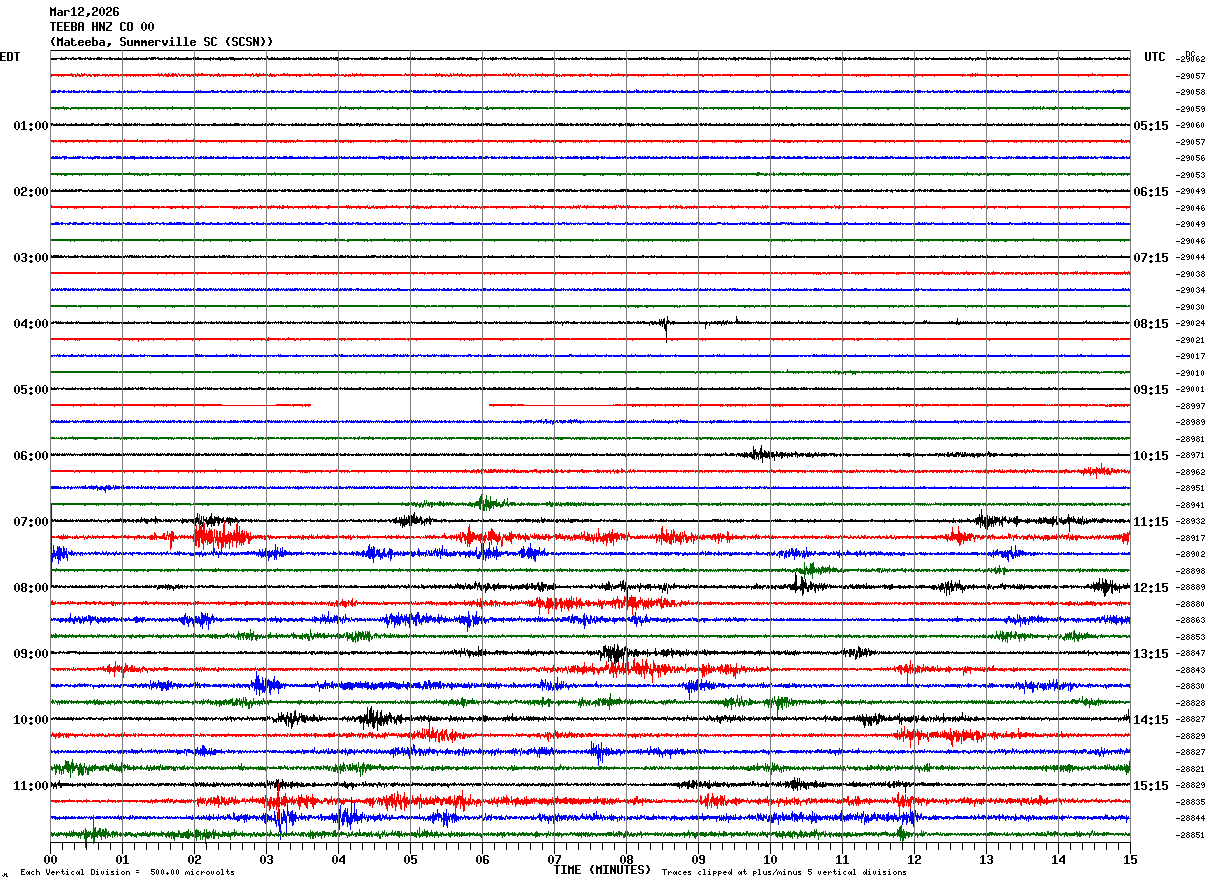Click the TIME (MINUTES) axis title
1210x886 pixels.
(602, 870)
